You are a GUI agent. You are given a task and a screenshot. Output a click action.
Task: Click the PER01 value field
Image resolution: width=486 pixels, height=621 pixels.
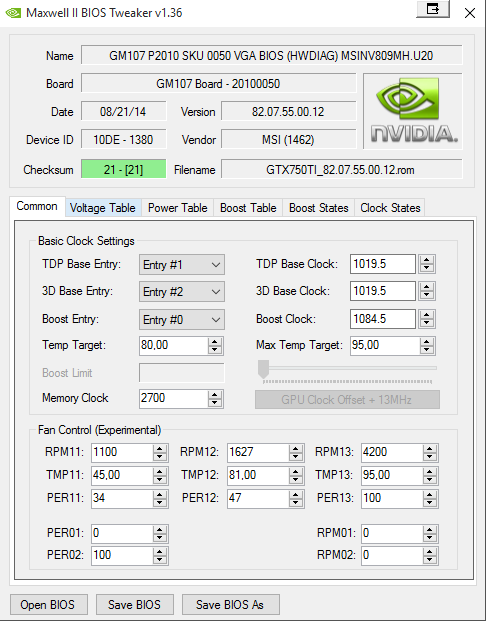click(x=122, y=533)
